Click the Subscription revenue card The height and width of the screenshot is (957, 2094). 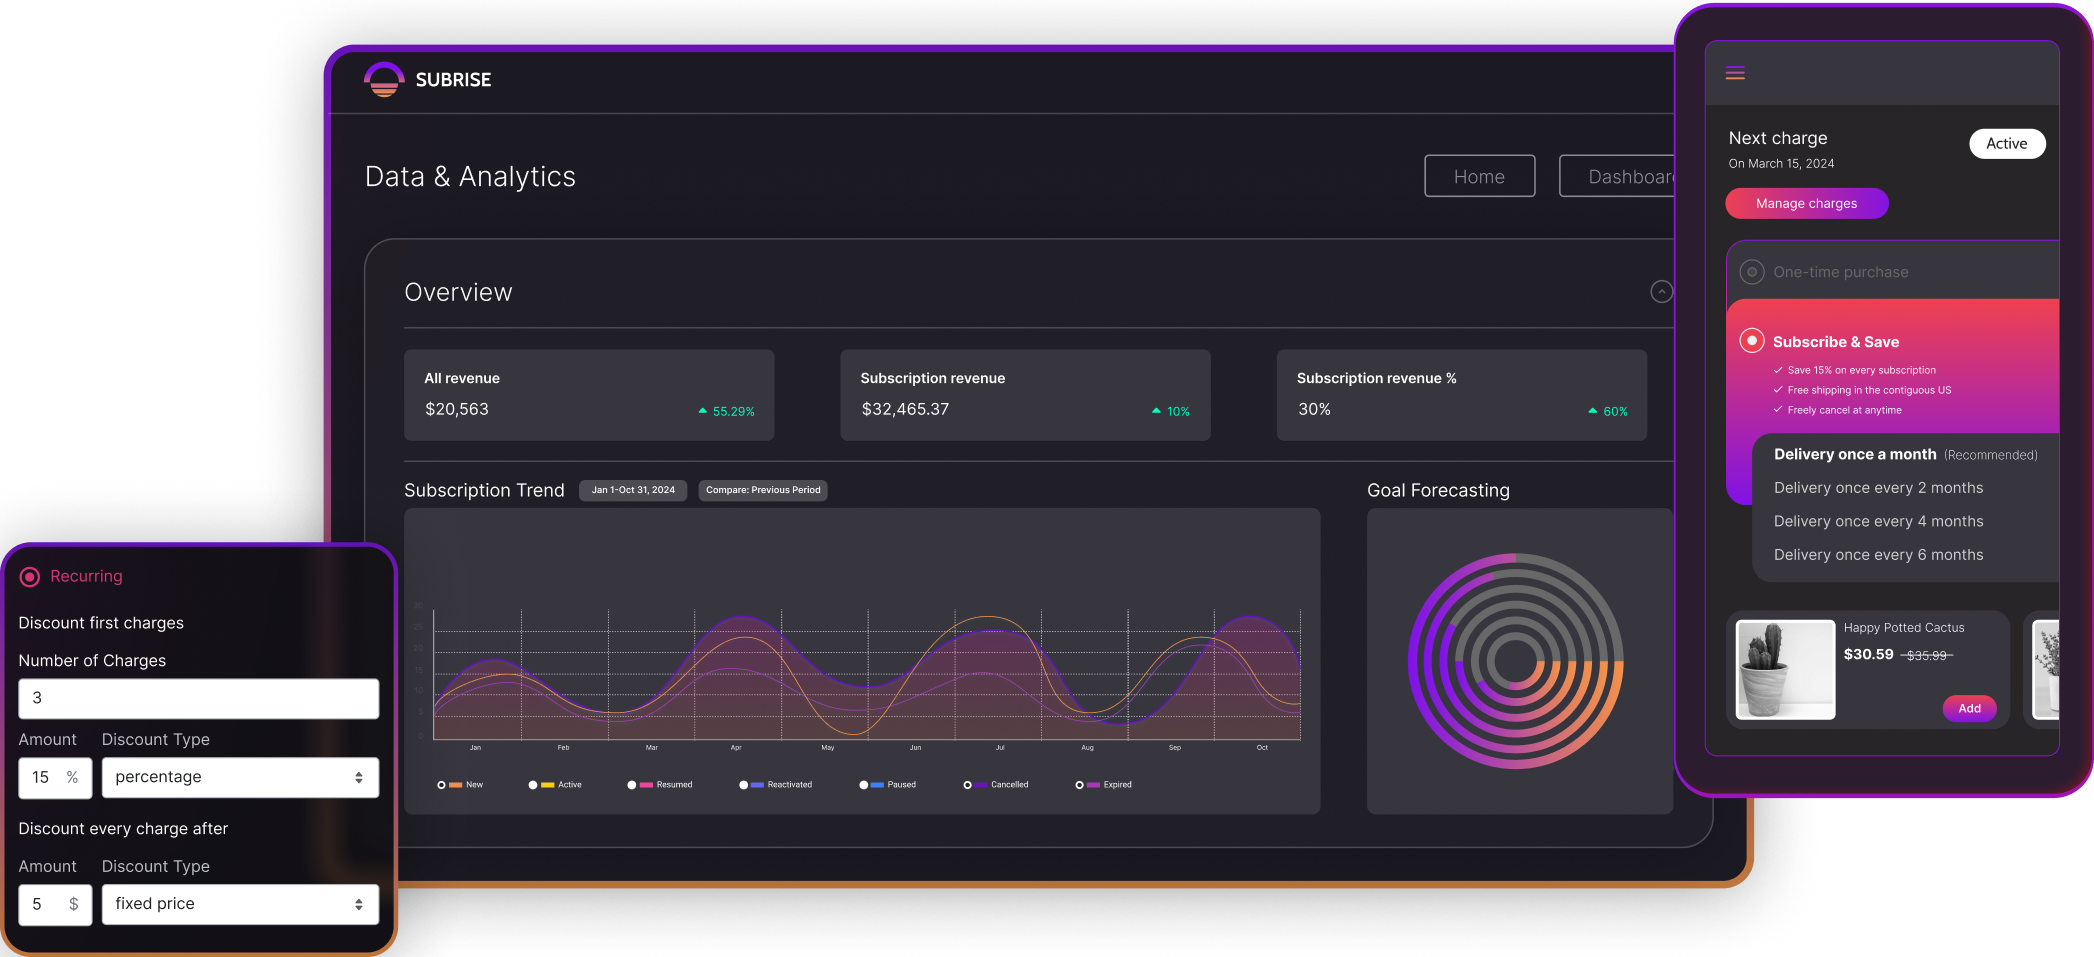(1025, 395)
